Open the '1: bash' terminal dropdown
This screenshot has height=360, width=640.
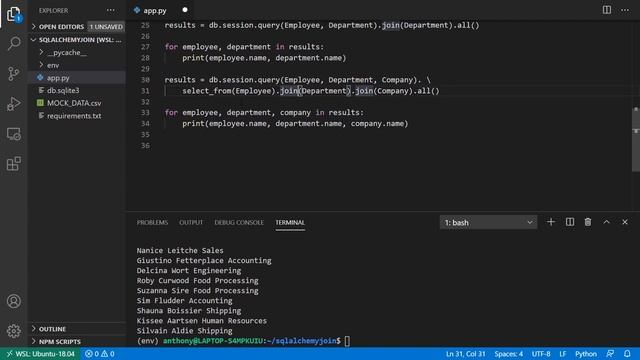[488, 222]
